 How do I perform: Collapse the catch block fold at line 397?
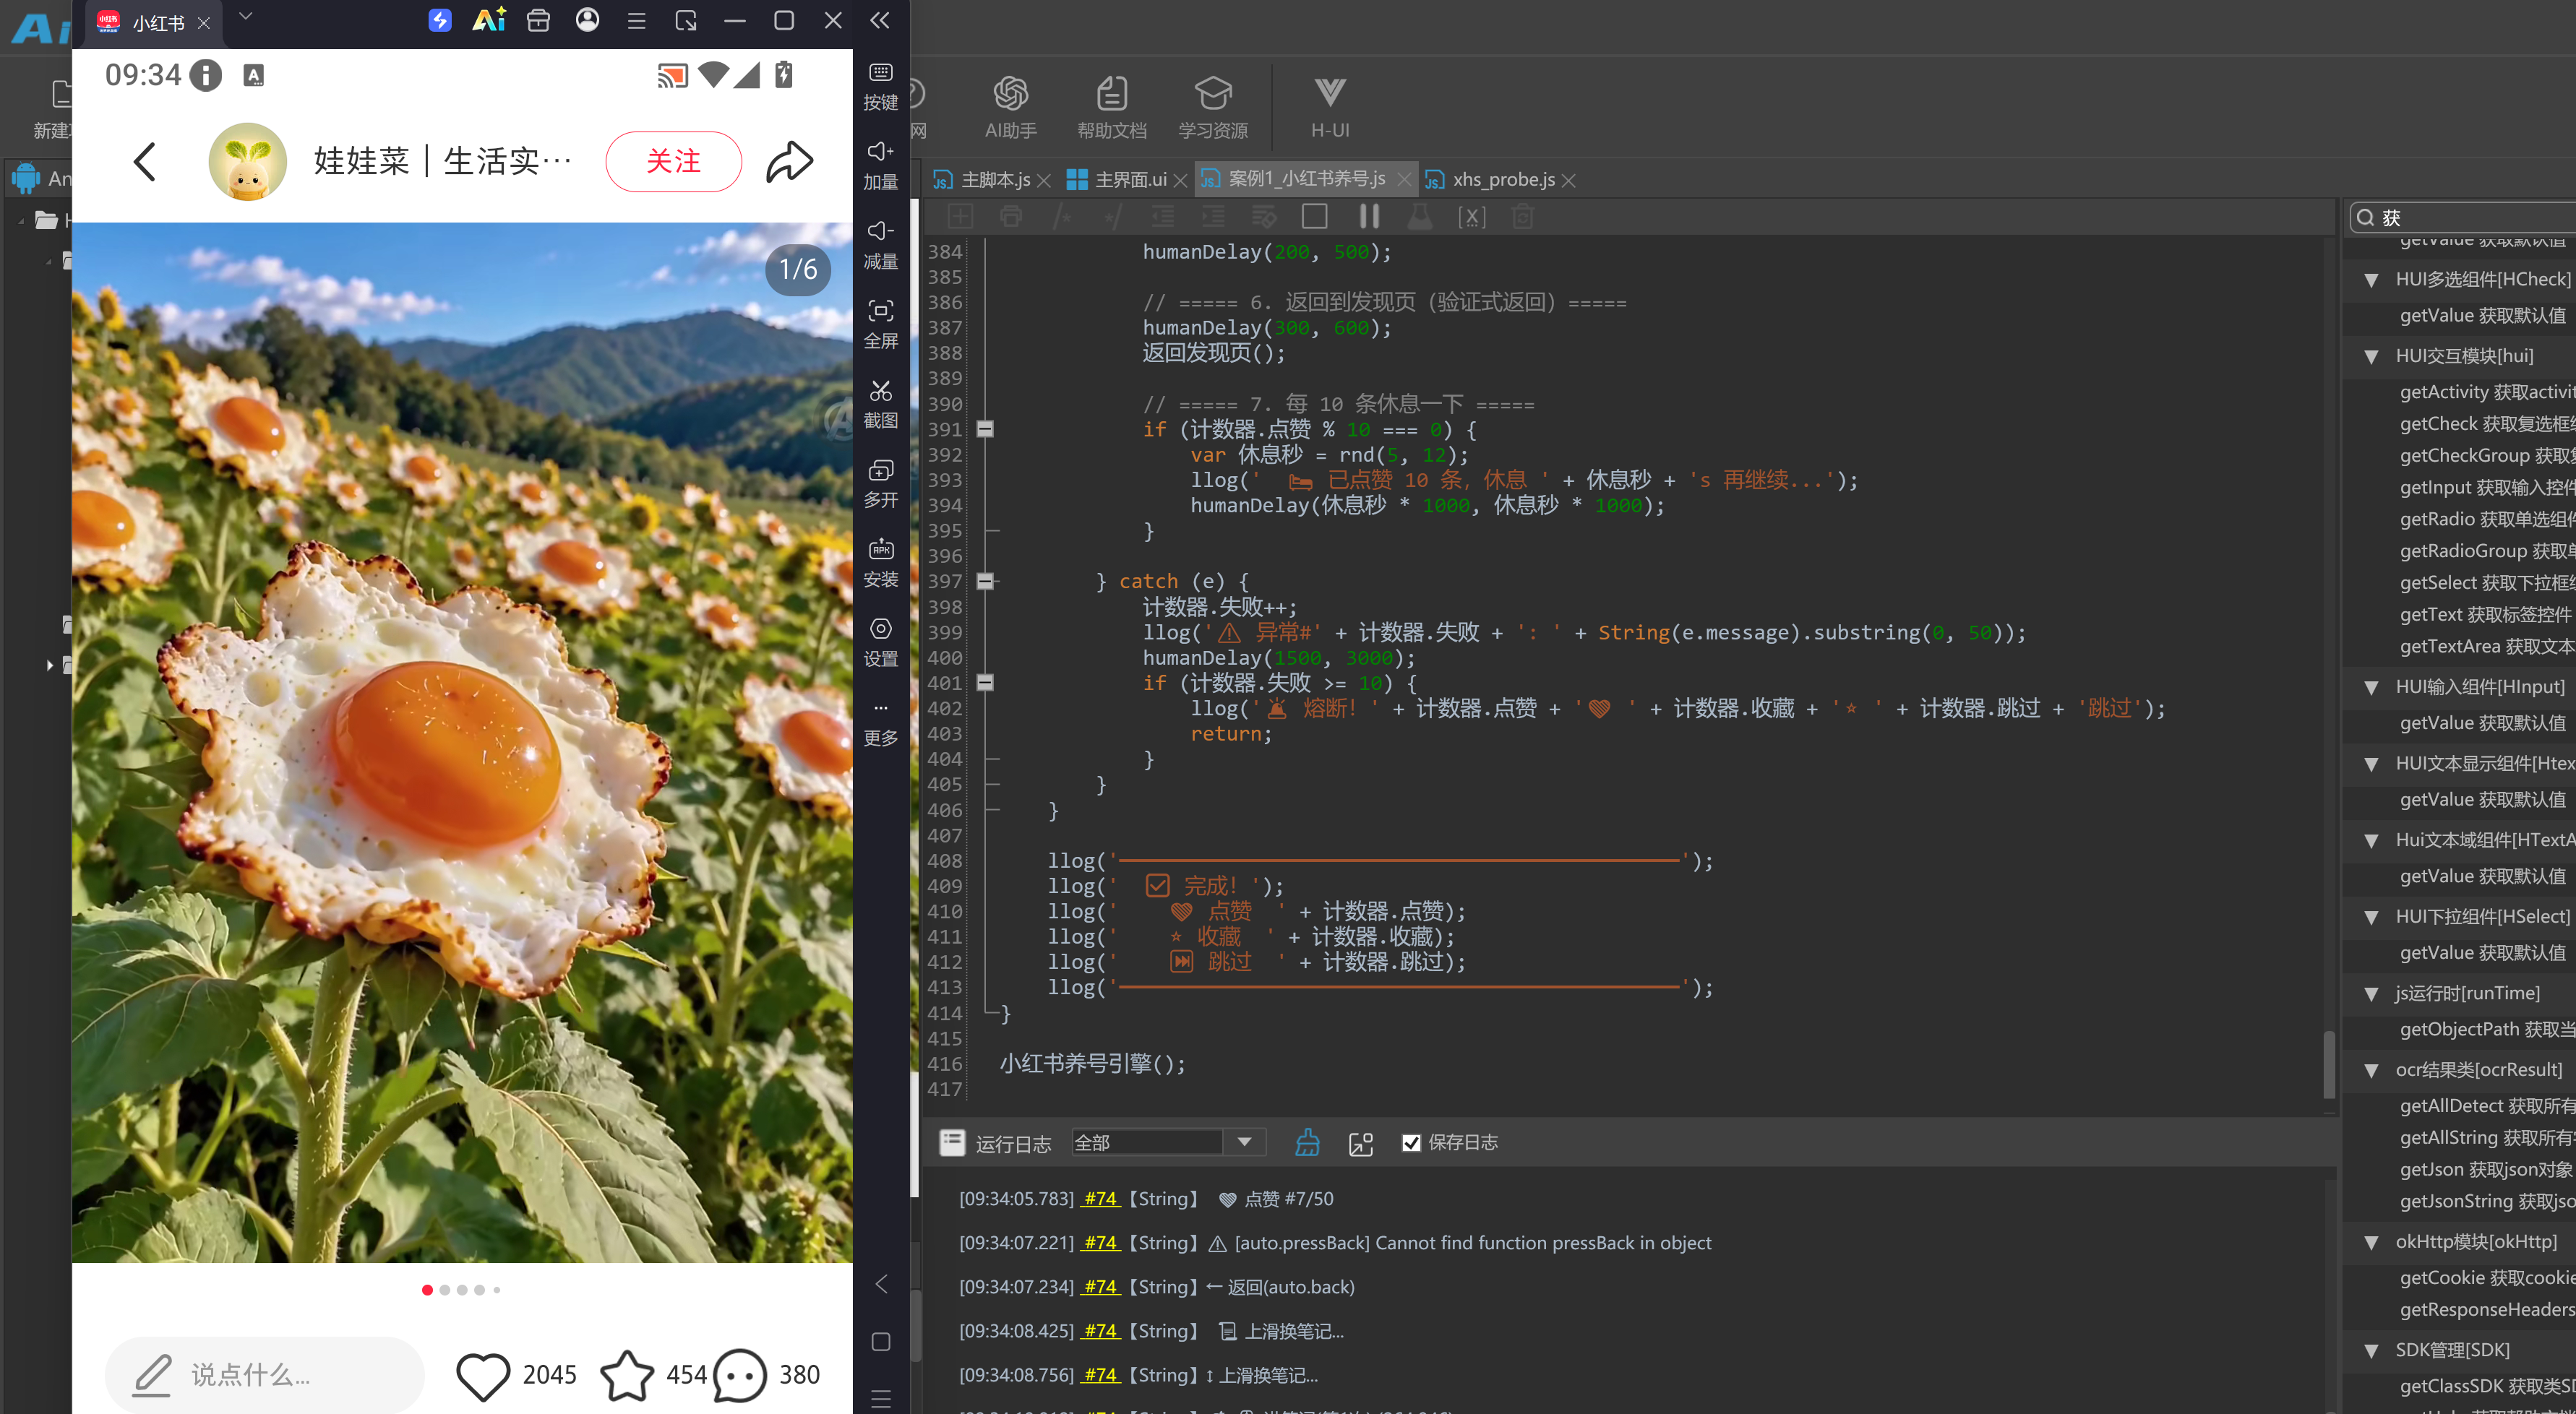click(x=985, y=581)
